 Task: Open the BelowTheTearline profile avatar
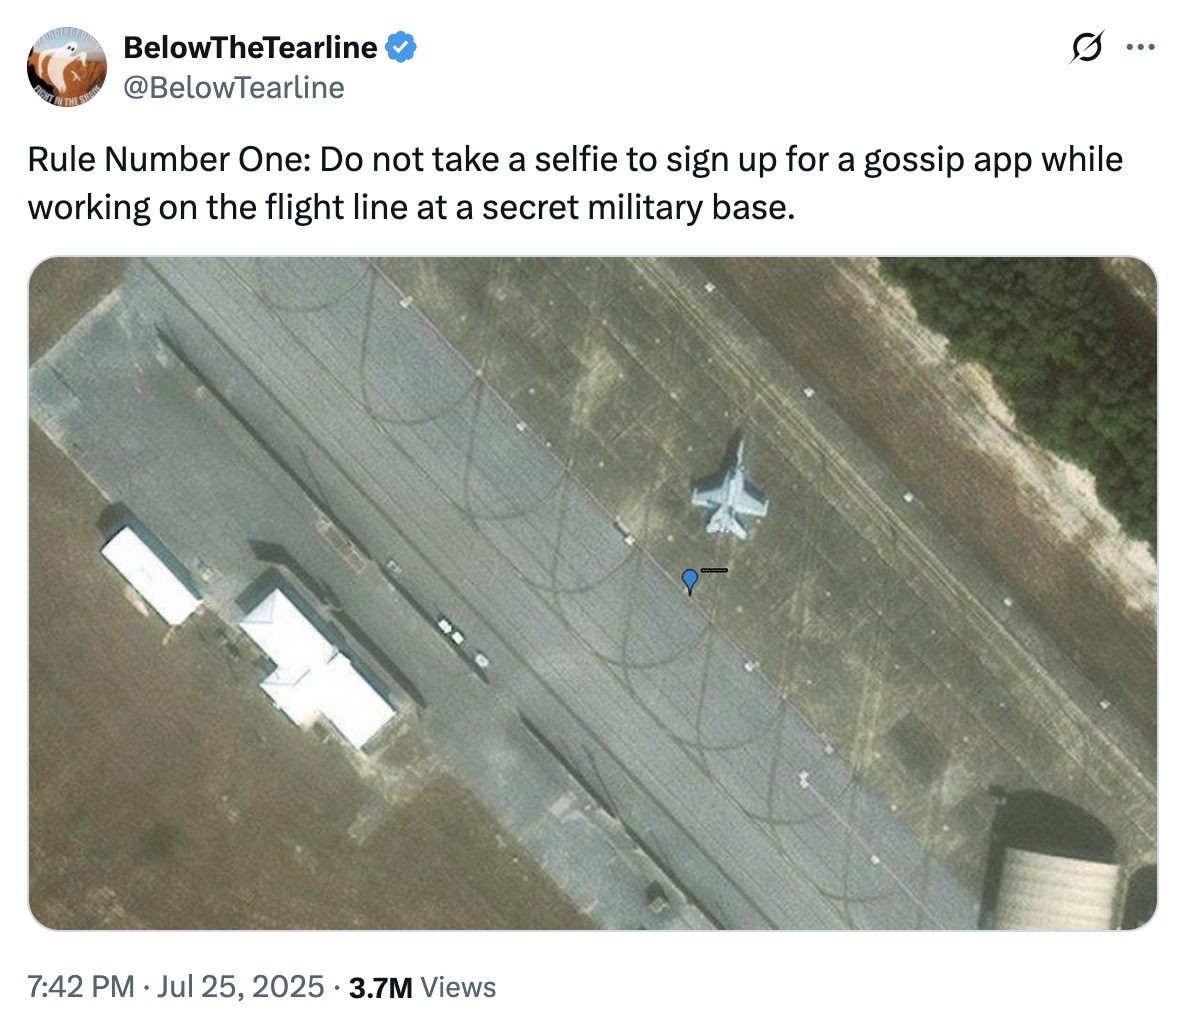66,67
